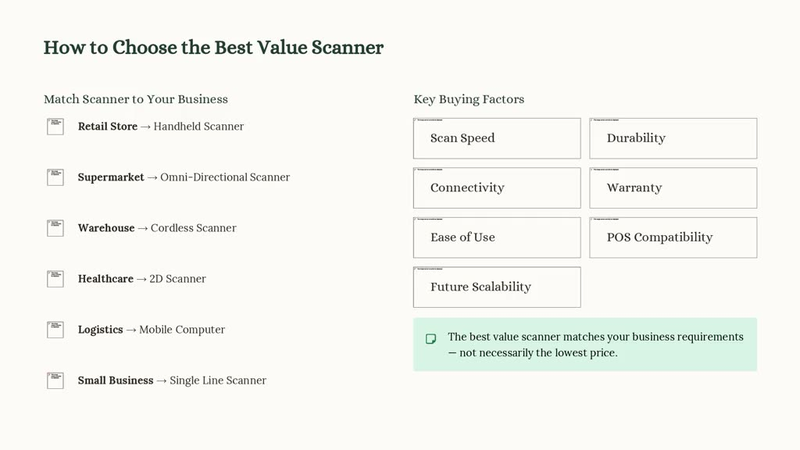Select the Scan Speed box

coord(497,138)
